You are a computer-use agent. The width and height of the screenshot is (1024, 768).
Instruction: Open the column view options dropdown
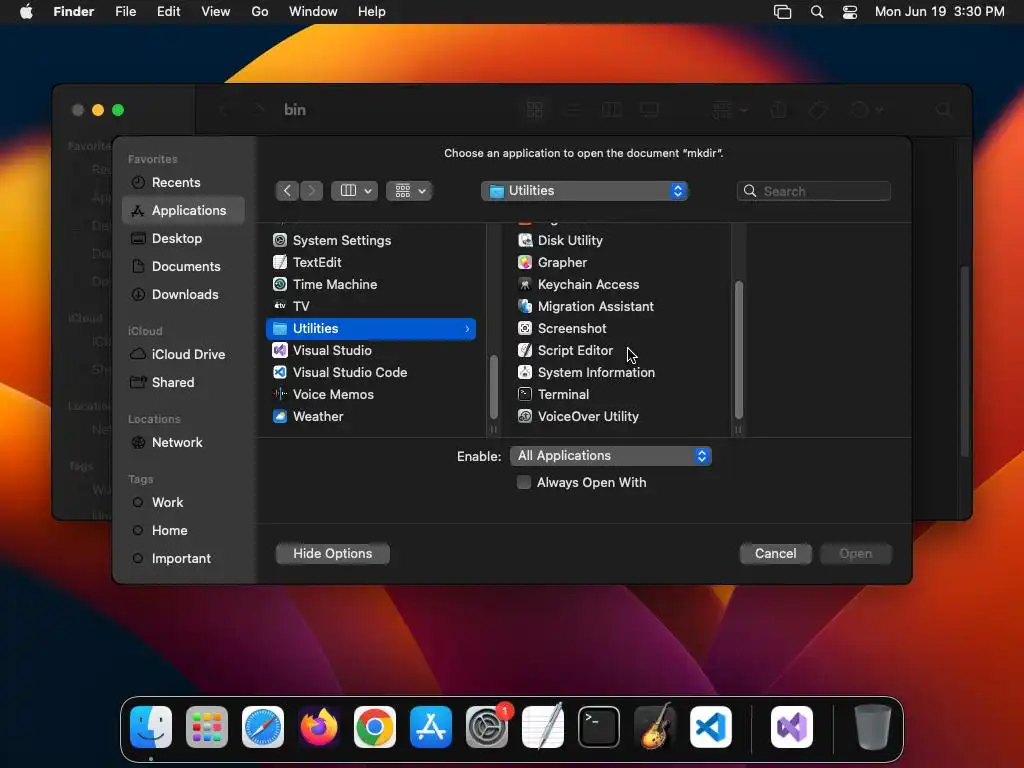click(x=355, y=191)
